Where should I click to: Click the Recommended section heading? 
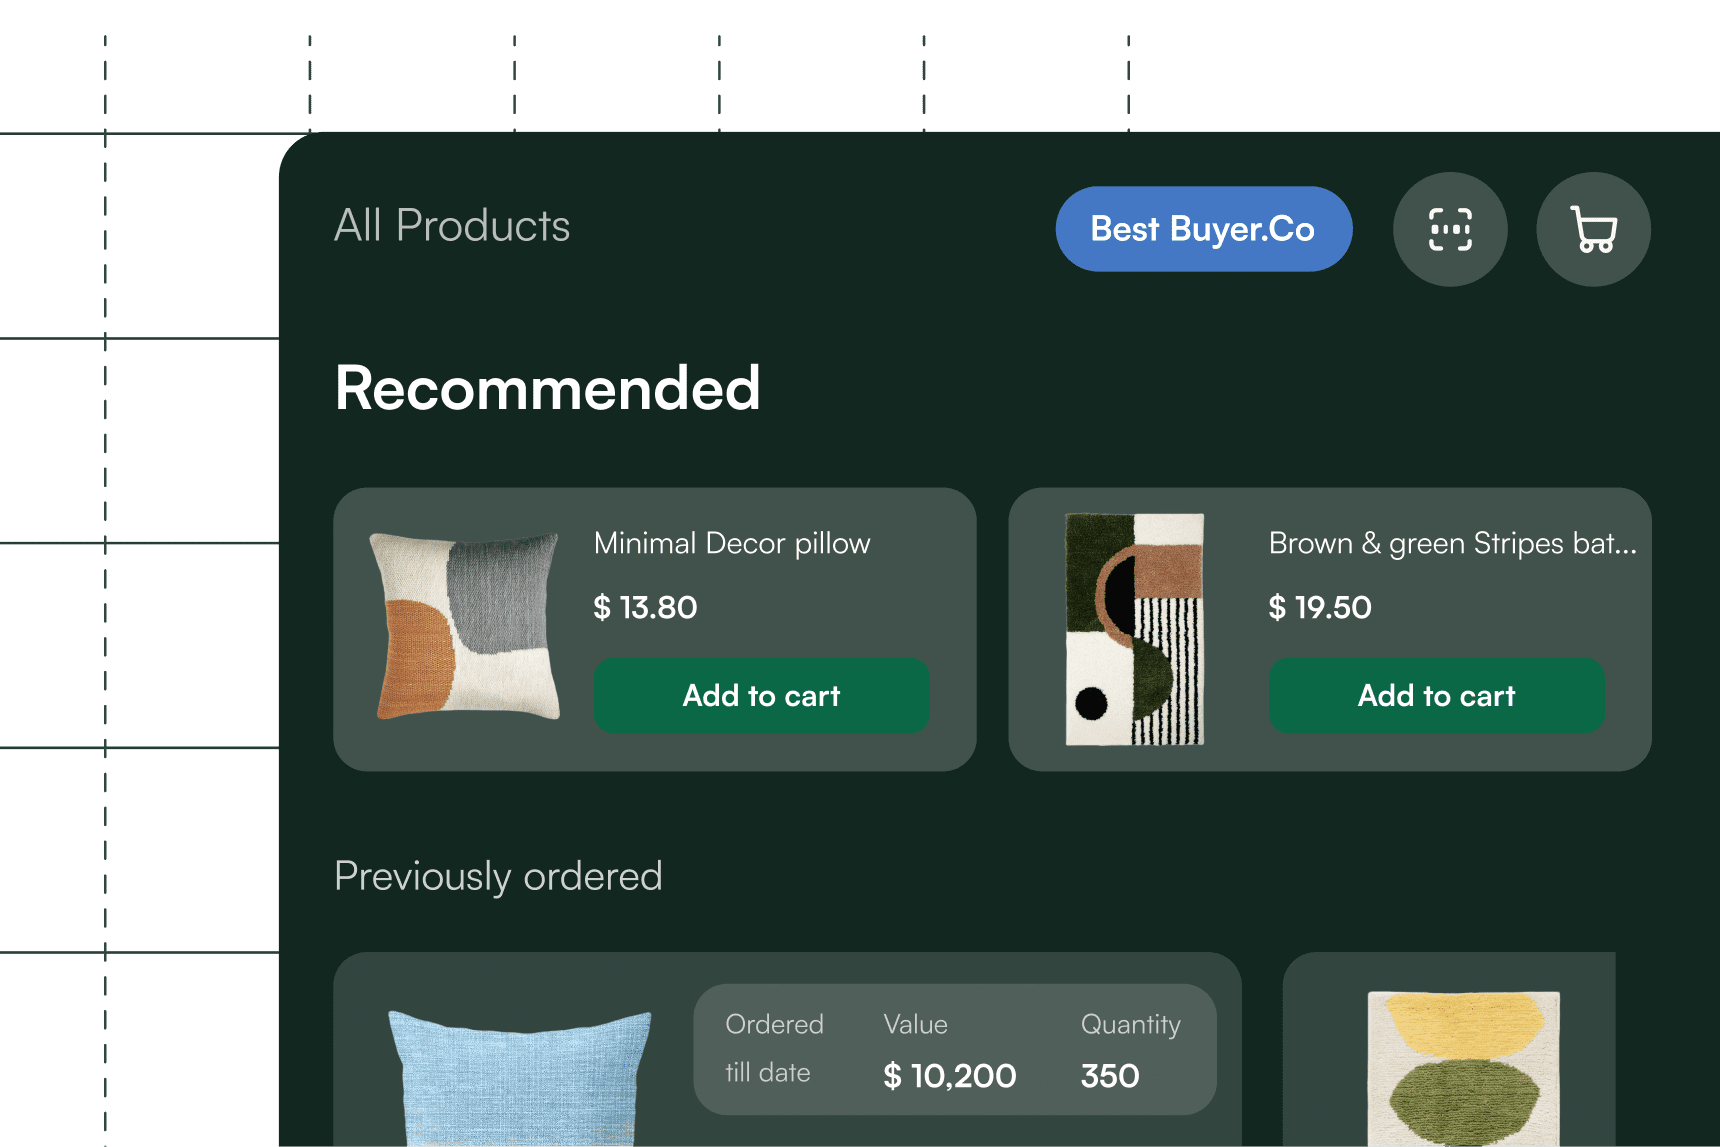(548, 388)
